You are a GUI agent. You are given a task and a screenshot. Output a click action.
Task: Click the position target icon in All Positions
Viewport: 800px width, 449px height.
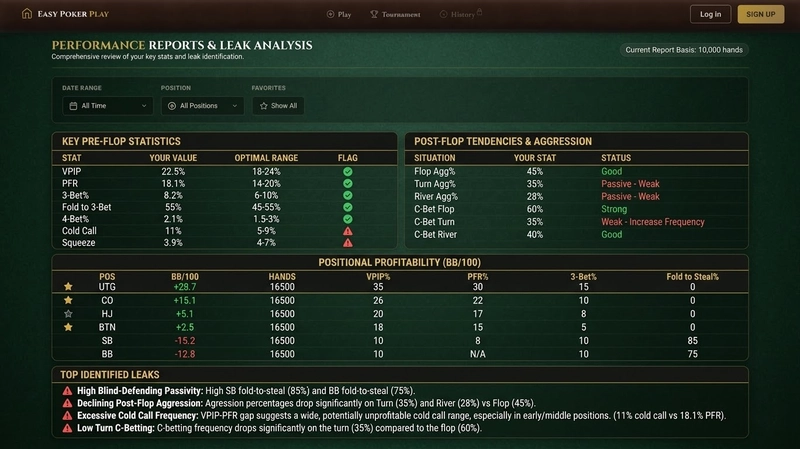[x=172, y=106]
